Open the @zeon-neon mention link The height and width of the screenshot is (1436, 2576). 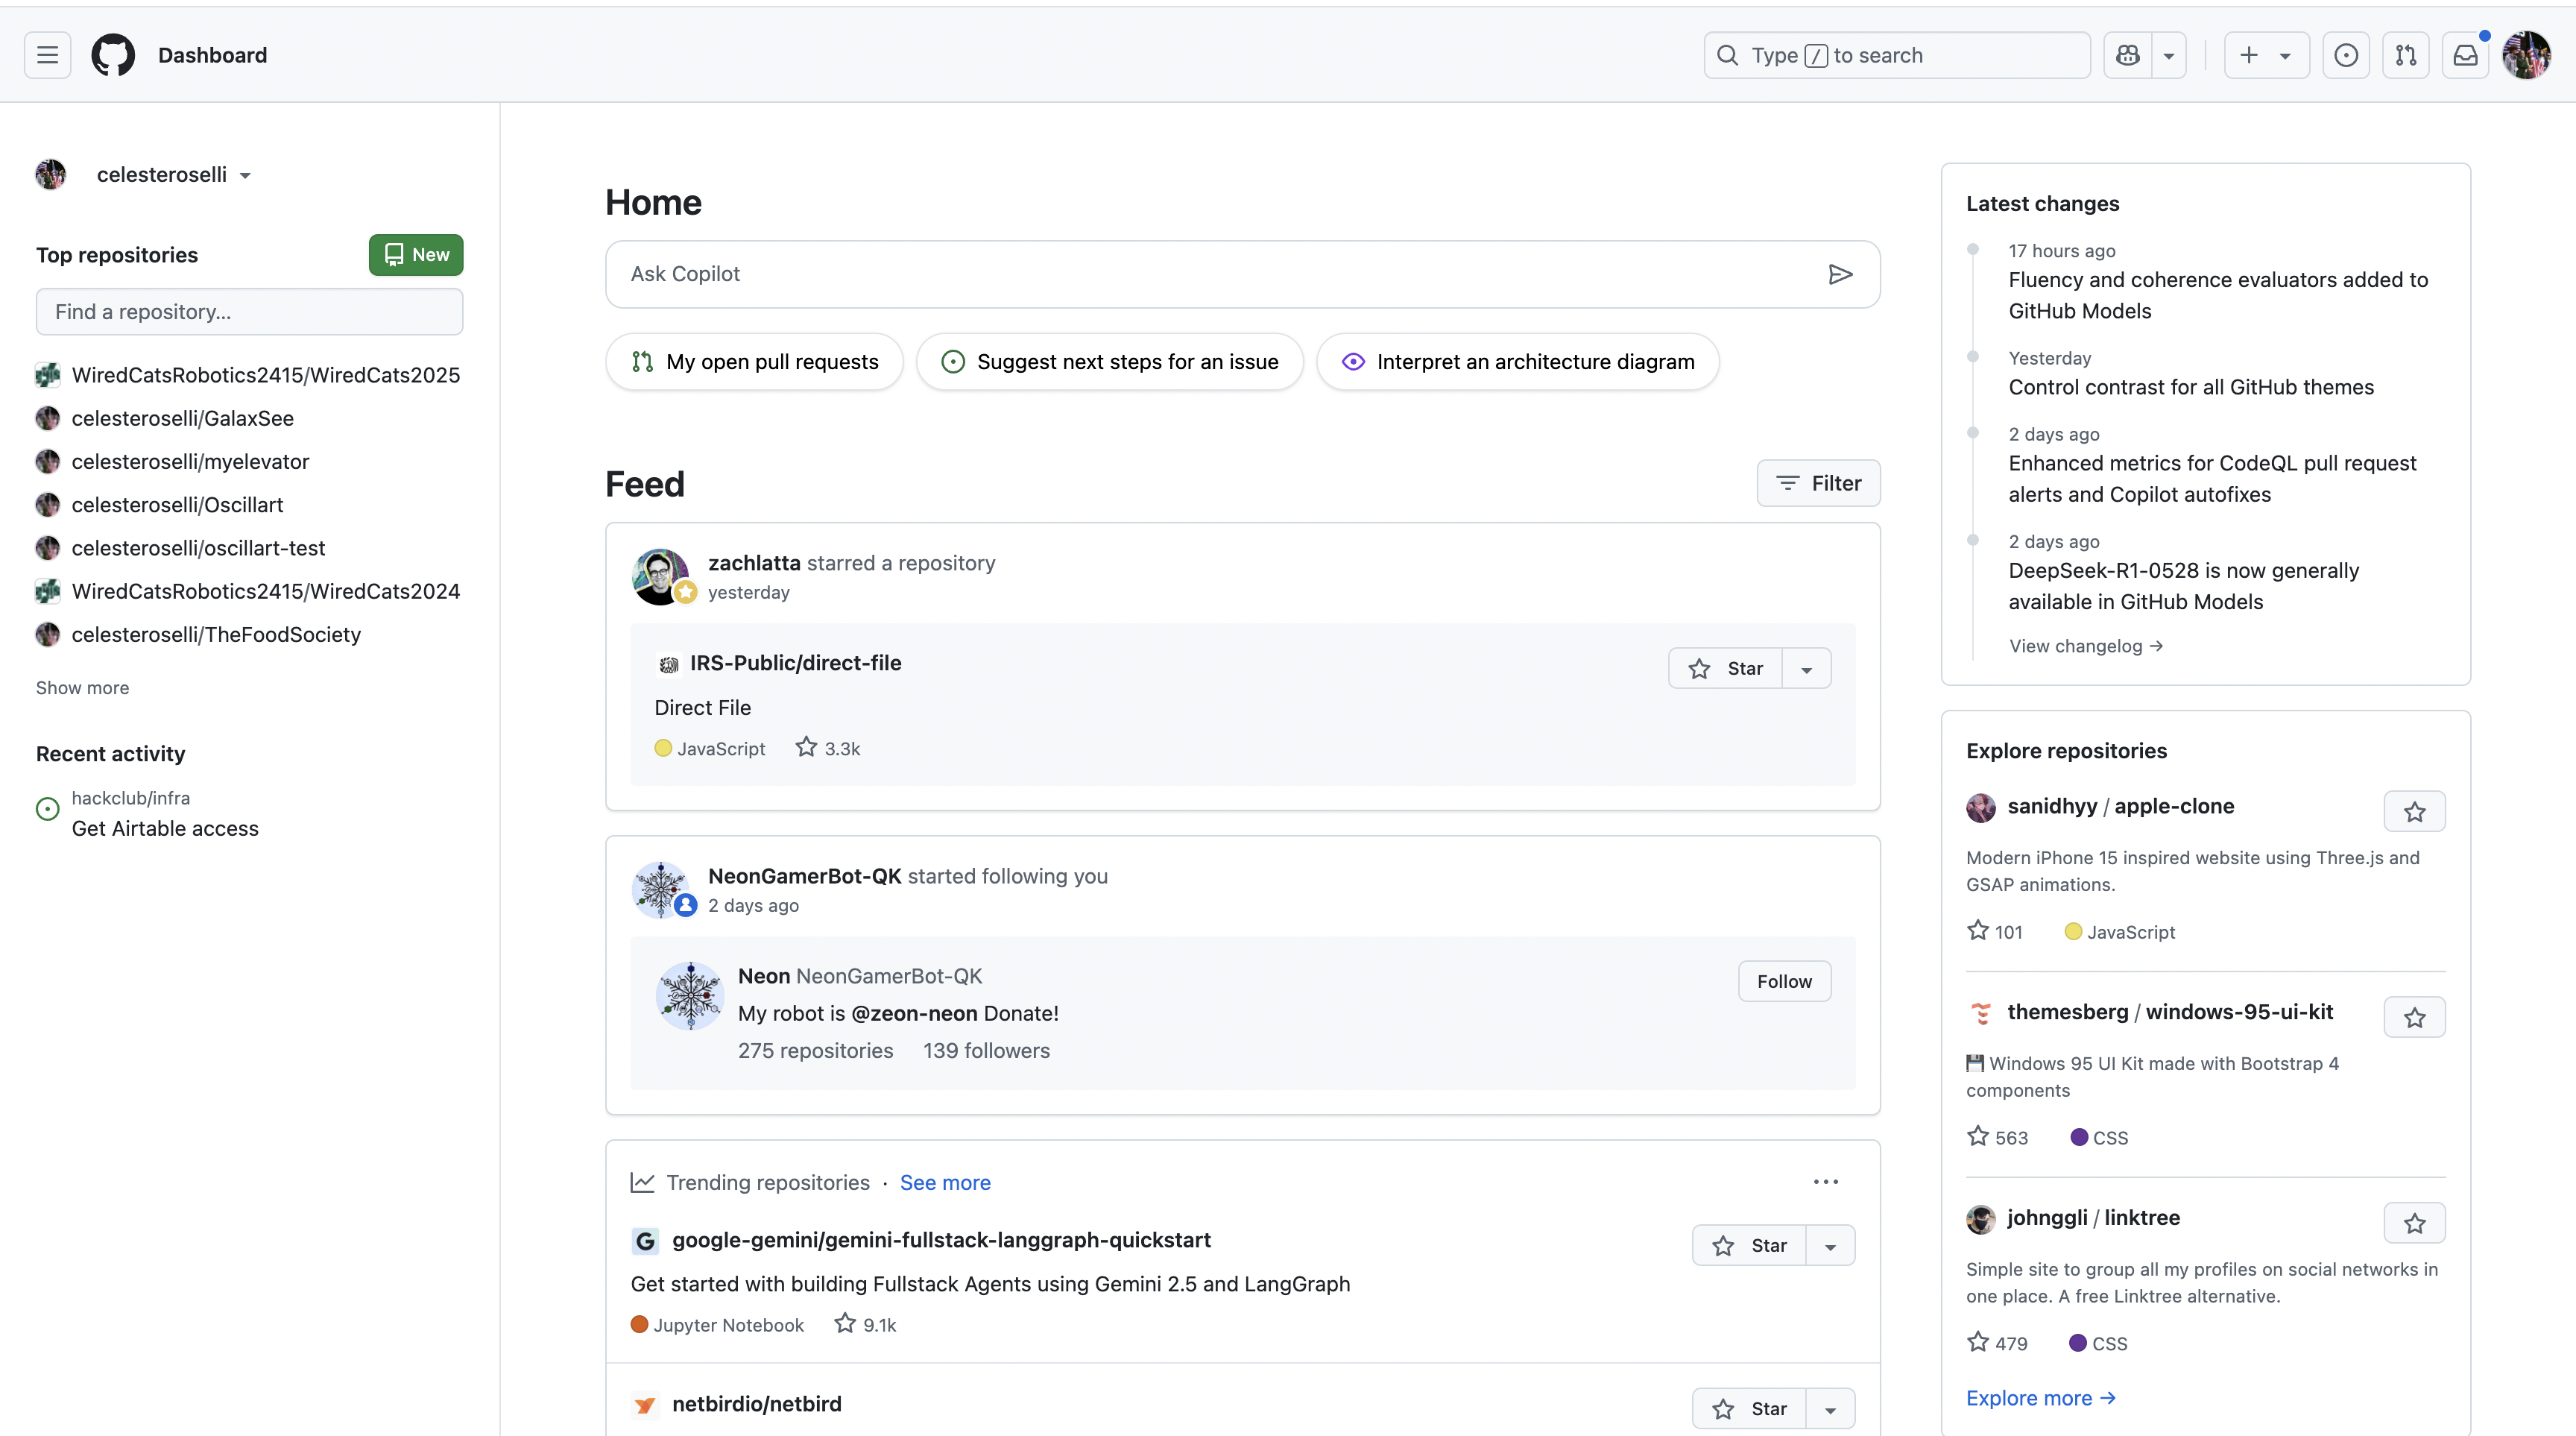[914, 1013]
